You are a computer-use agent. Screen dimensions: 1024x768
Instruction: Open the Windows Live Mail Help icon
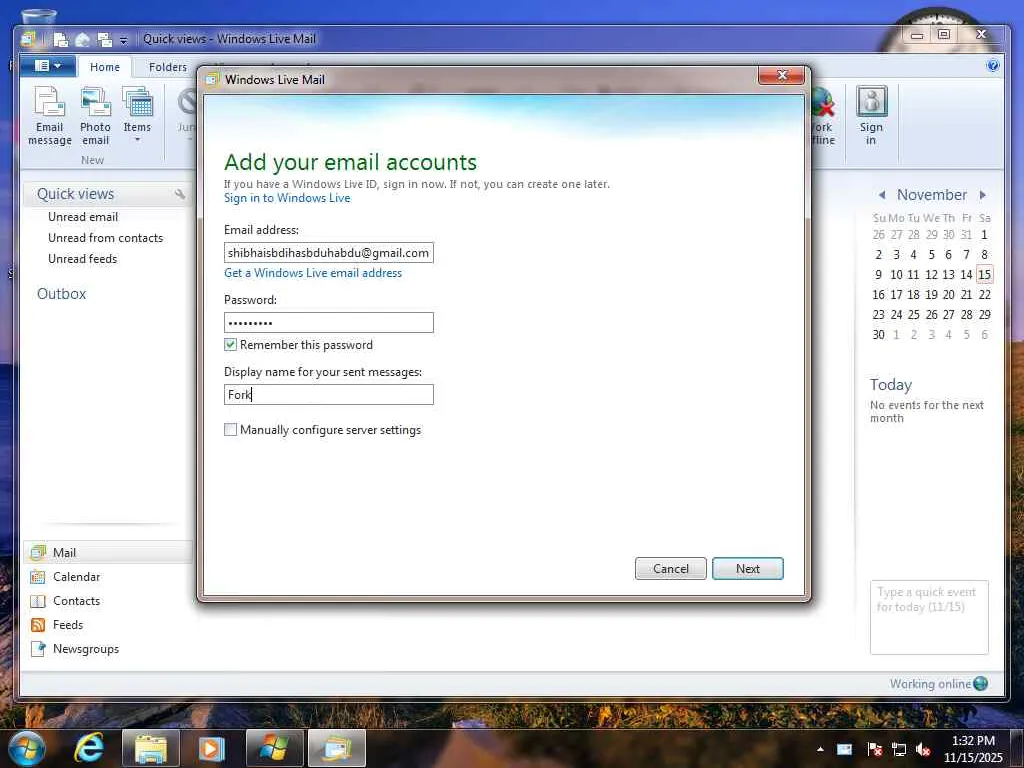(x=993, y=65)
